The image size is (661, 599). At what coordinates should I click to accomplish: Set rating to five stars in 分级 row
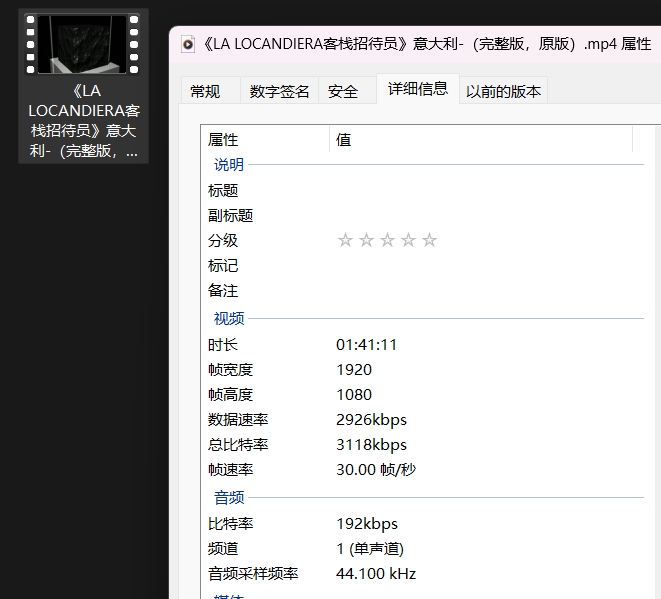click(x=430, y=240)
